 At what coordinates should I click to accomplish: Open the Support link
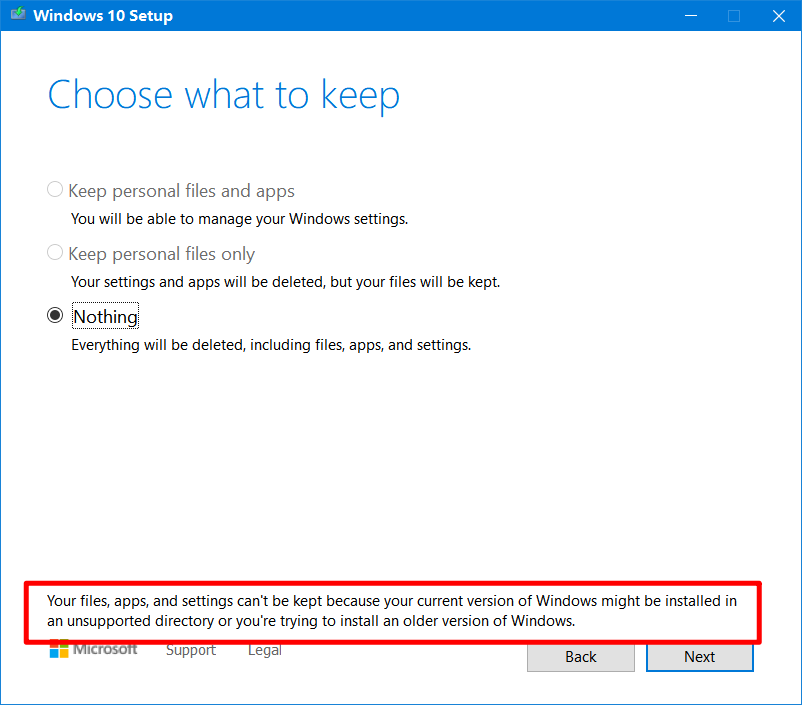point(191,650)
